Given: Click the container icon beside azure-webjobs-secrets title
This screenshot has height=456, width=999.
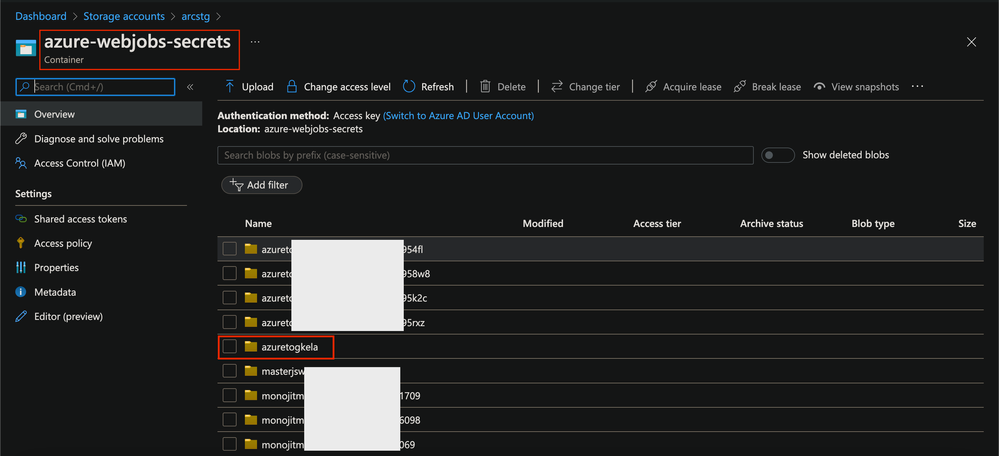Looking at the screenshot, I should coord(26,48).
